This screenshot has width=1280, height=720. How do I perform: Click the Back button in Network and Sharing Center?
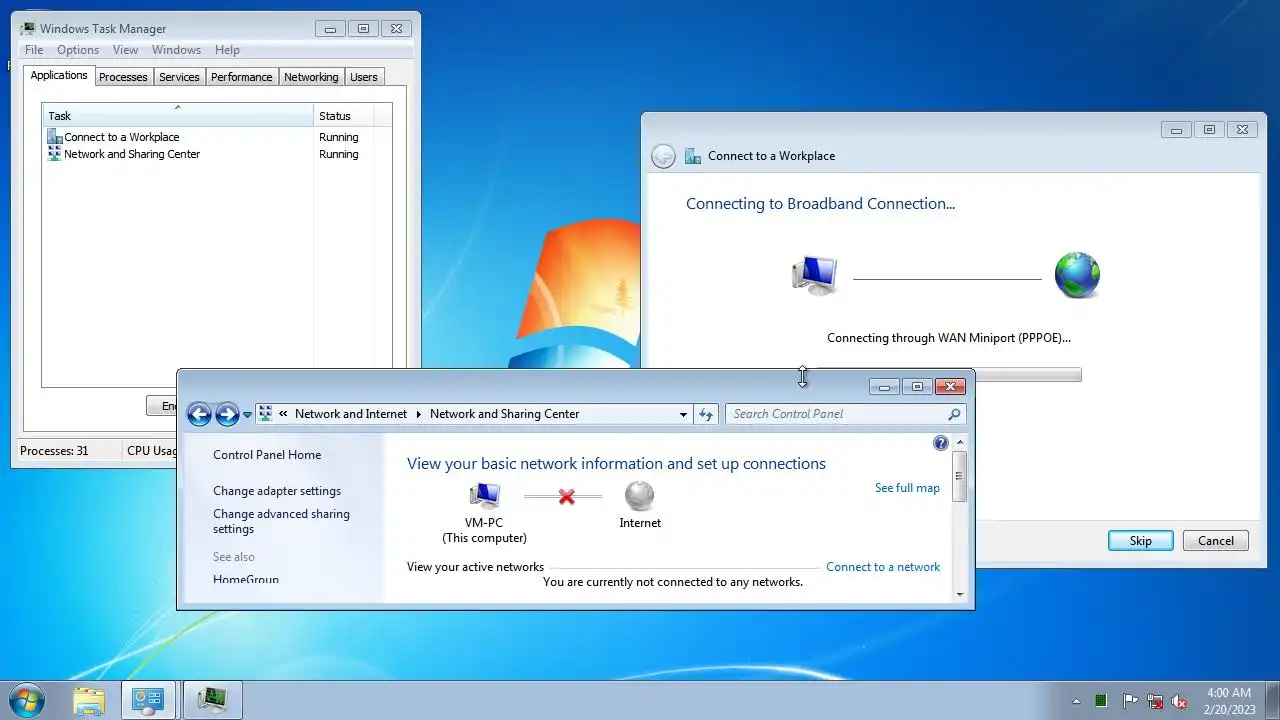(199, 414)
